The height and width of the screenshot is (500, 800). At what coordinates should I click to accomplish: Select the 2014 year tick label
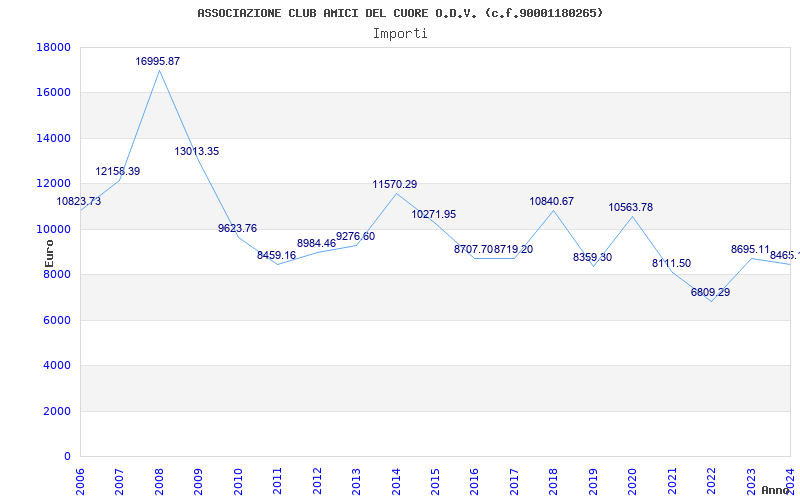[x=396, y=479]
